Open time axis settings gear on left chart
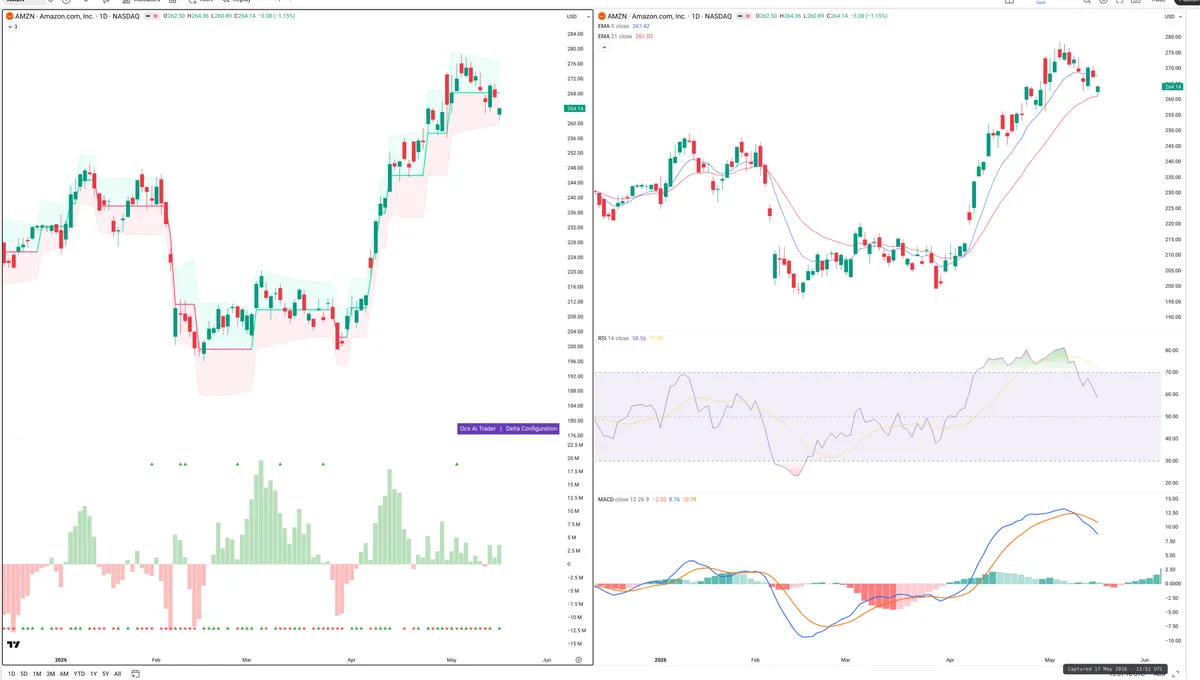 [579, 660]
